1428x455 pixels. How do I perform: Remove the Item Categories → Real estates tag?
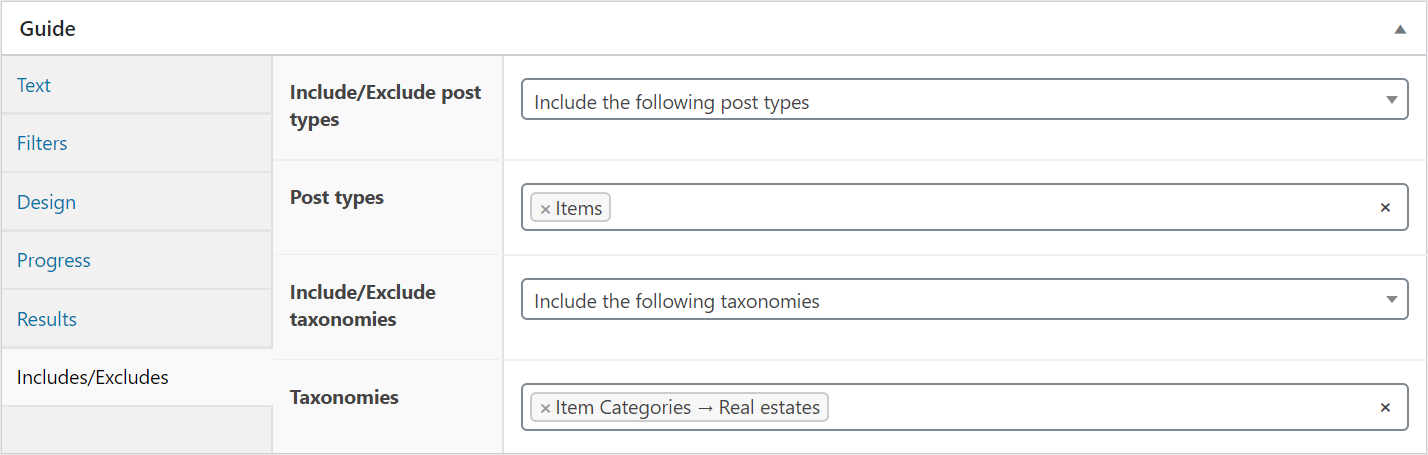[545, 407]
